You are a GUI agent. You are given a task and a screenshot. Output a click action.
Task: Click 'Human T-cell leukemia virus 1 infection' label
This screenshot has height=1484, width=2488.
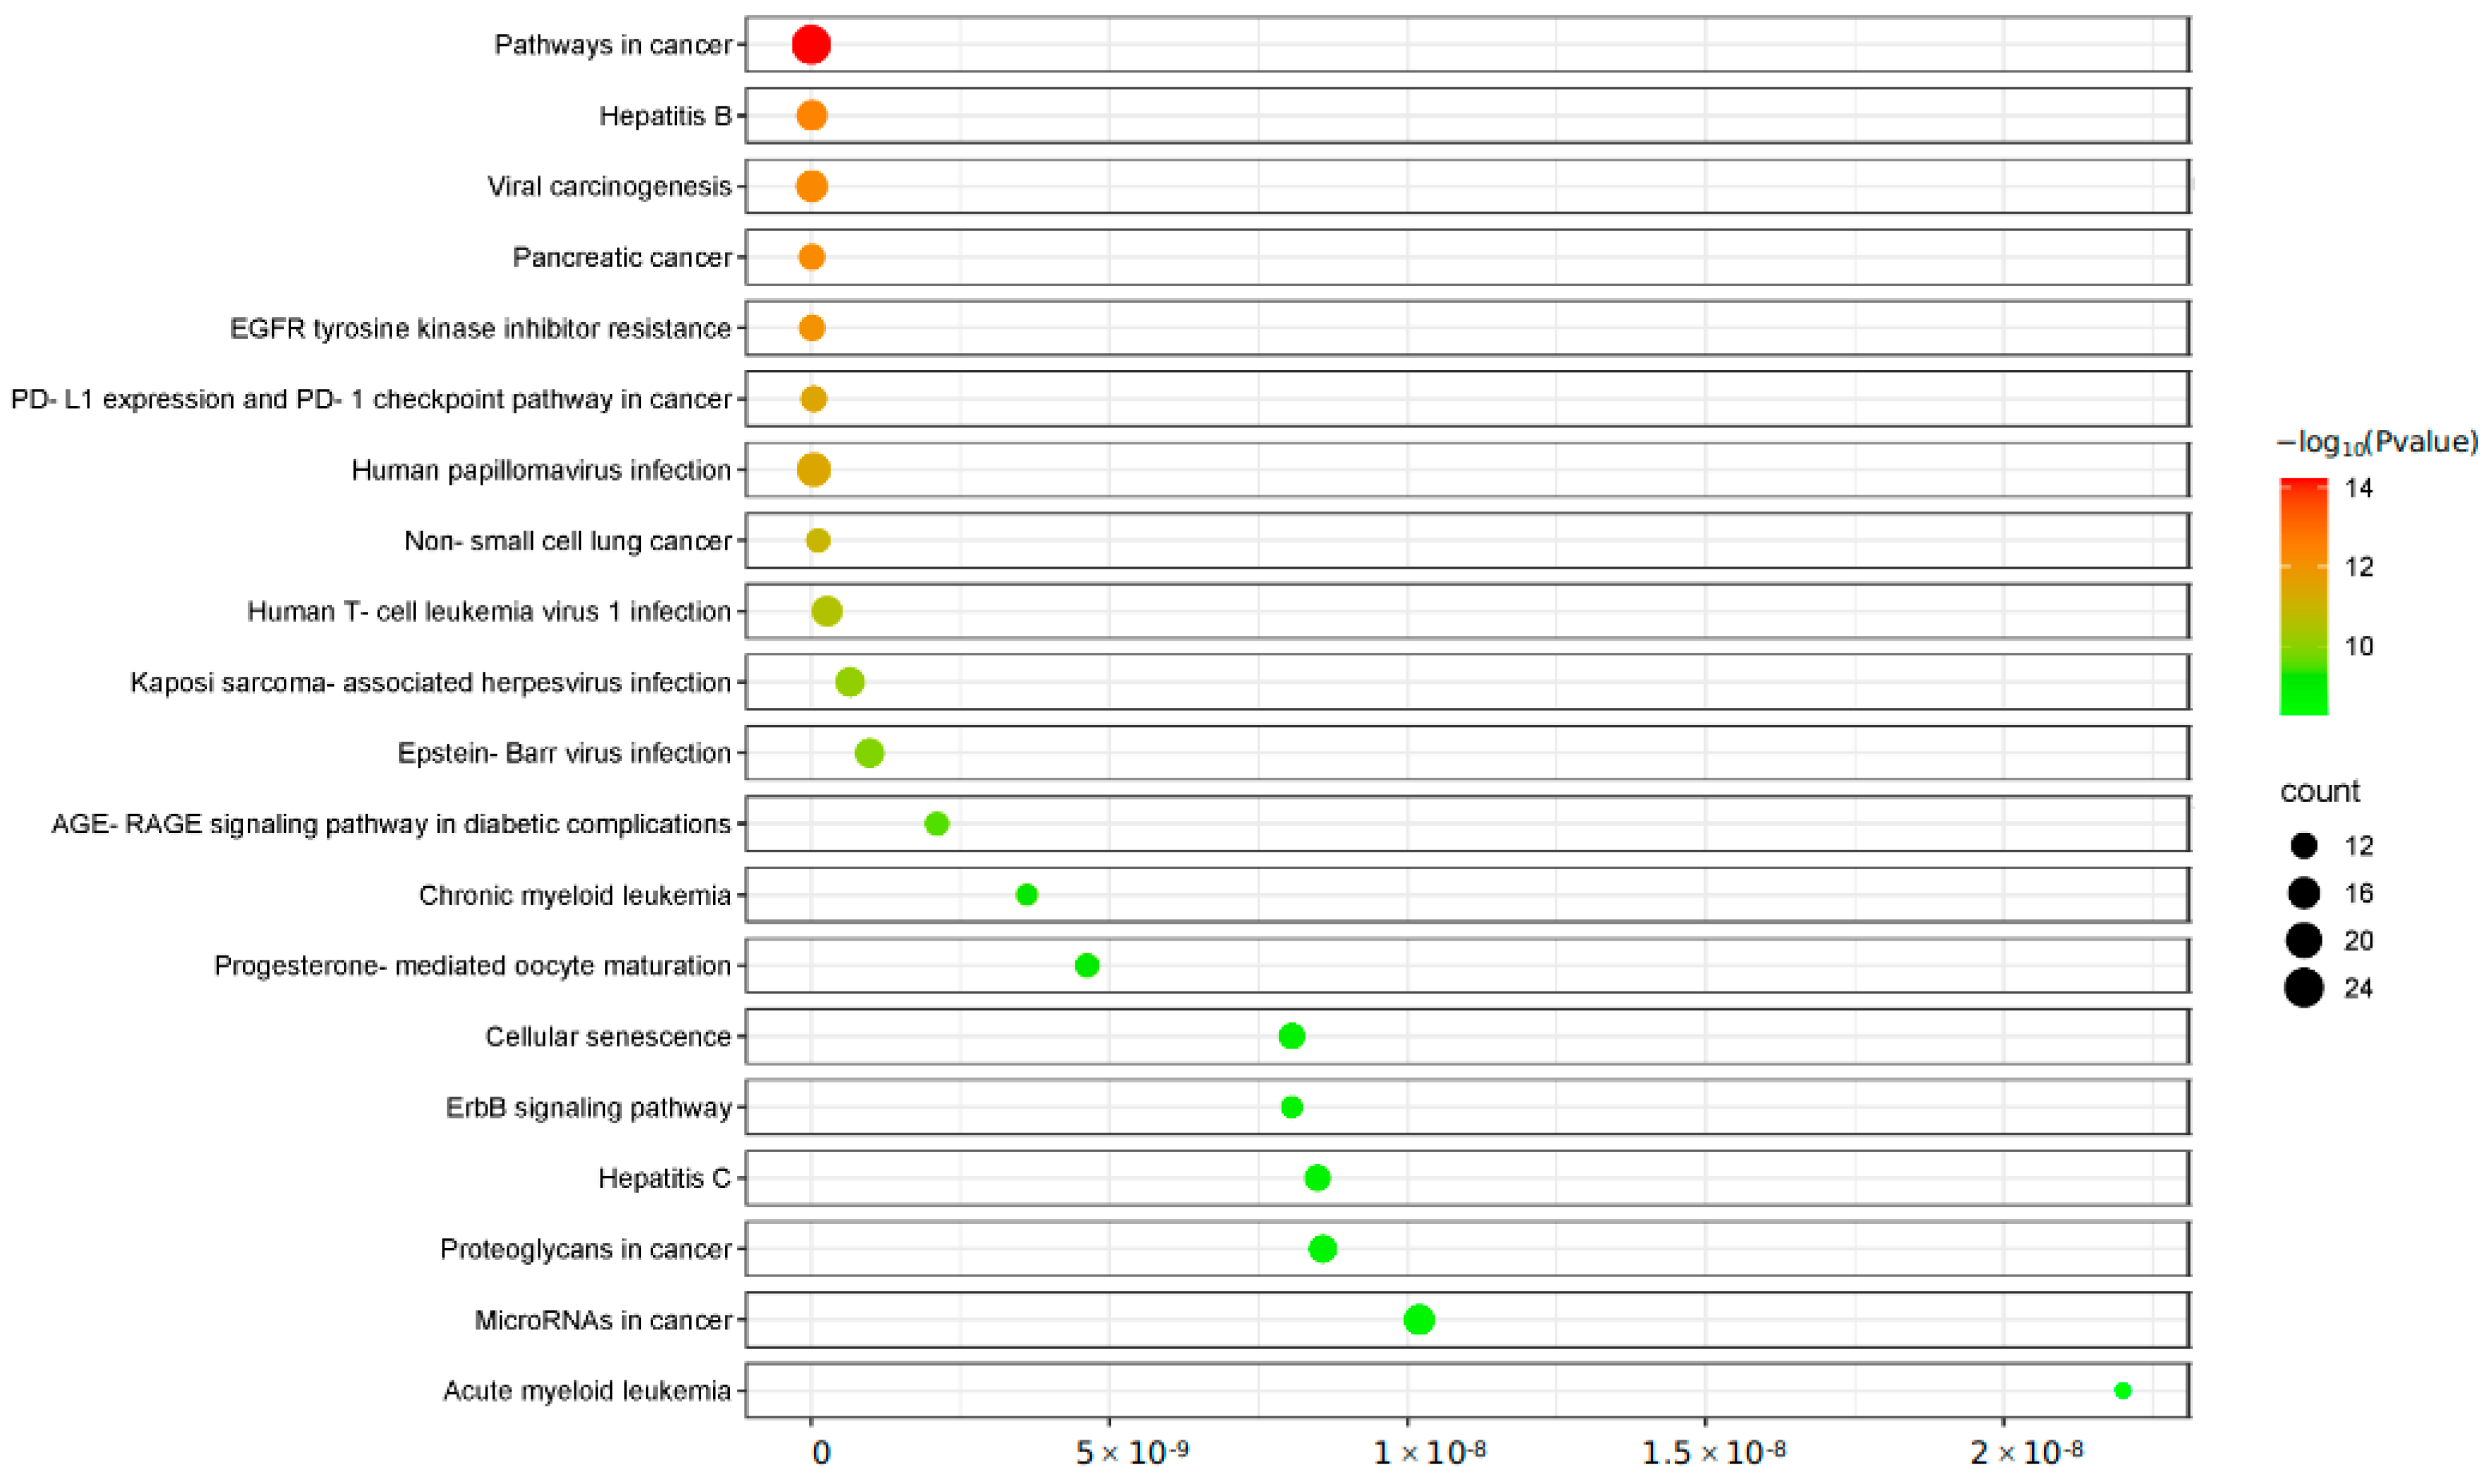pyautogui.click(x=490, y=612)
